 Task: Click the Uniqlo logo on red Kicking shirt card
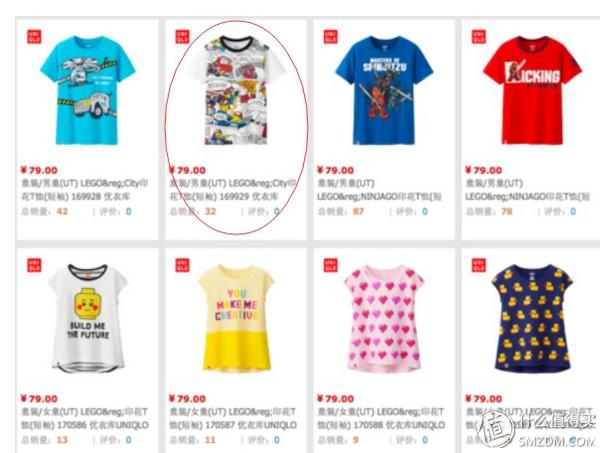[479, 37]
